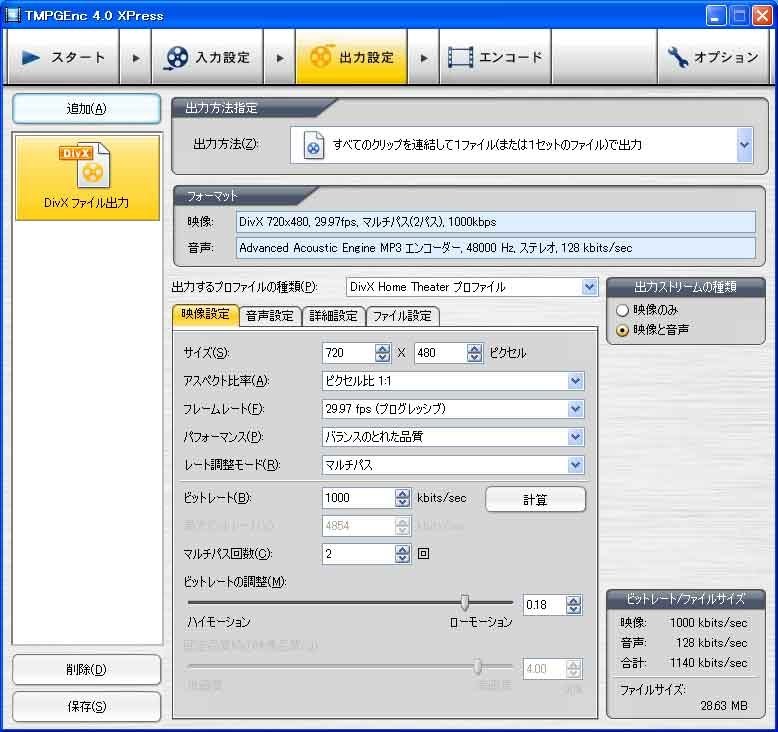Minimize the TMPGEnc window

[715, 15]
